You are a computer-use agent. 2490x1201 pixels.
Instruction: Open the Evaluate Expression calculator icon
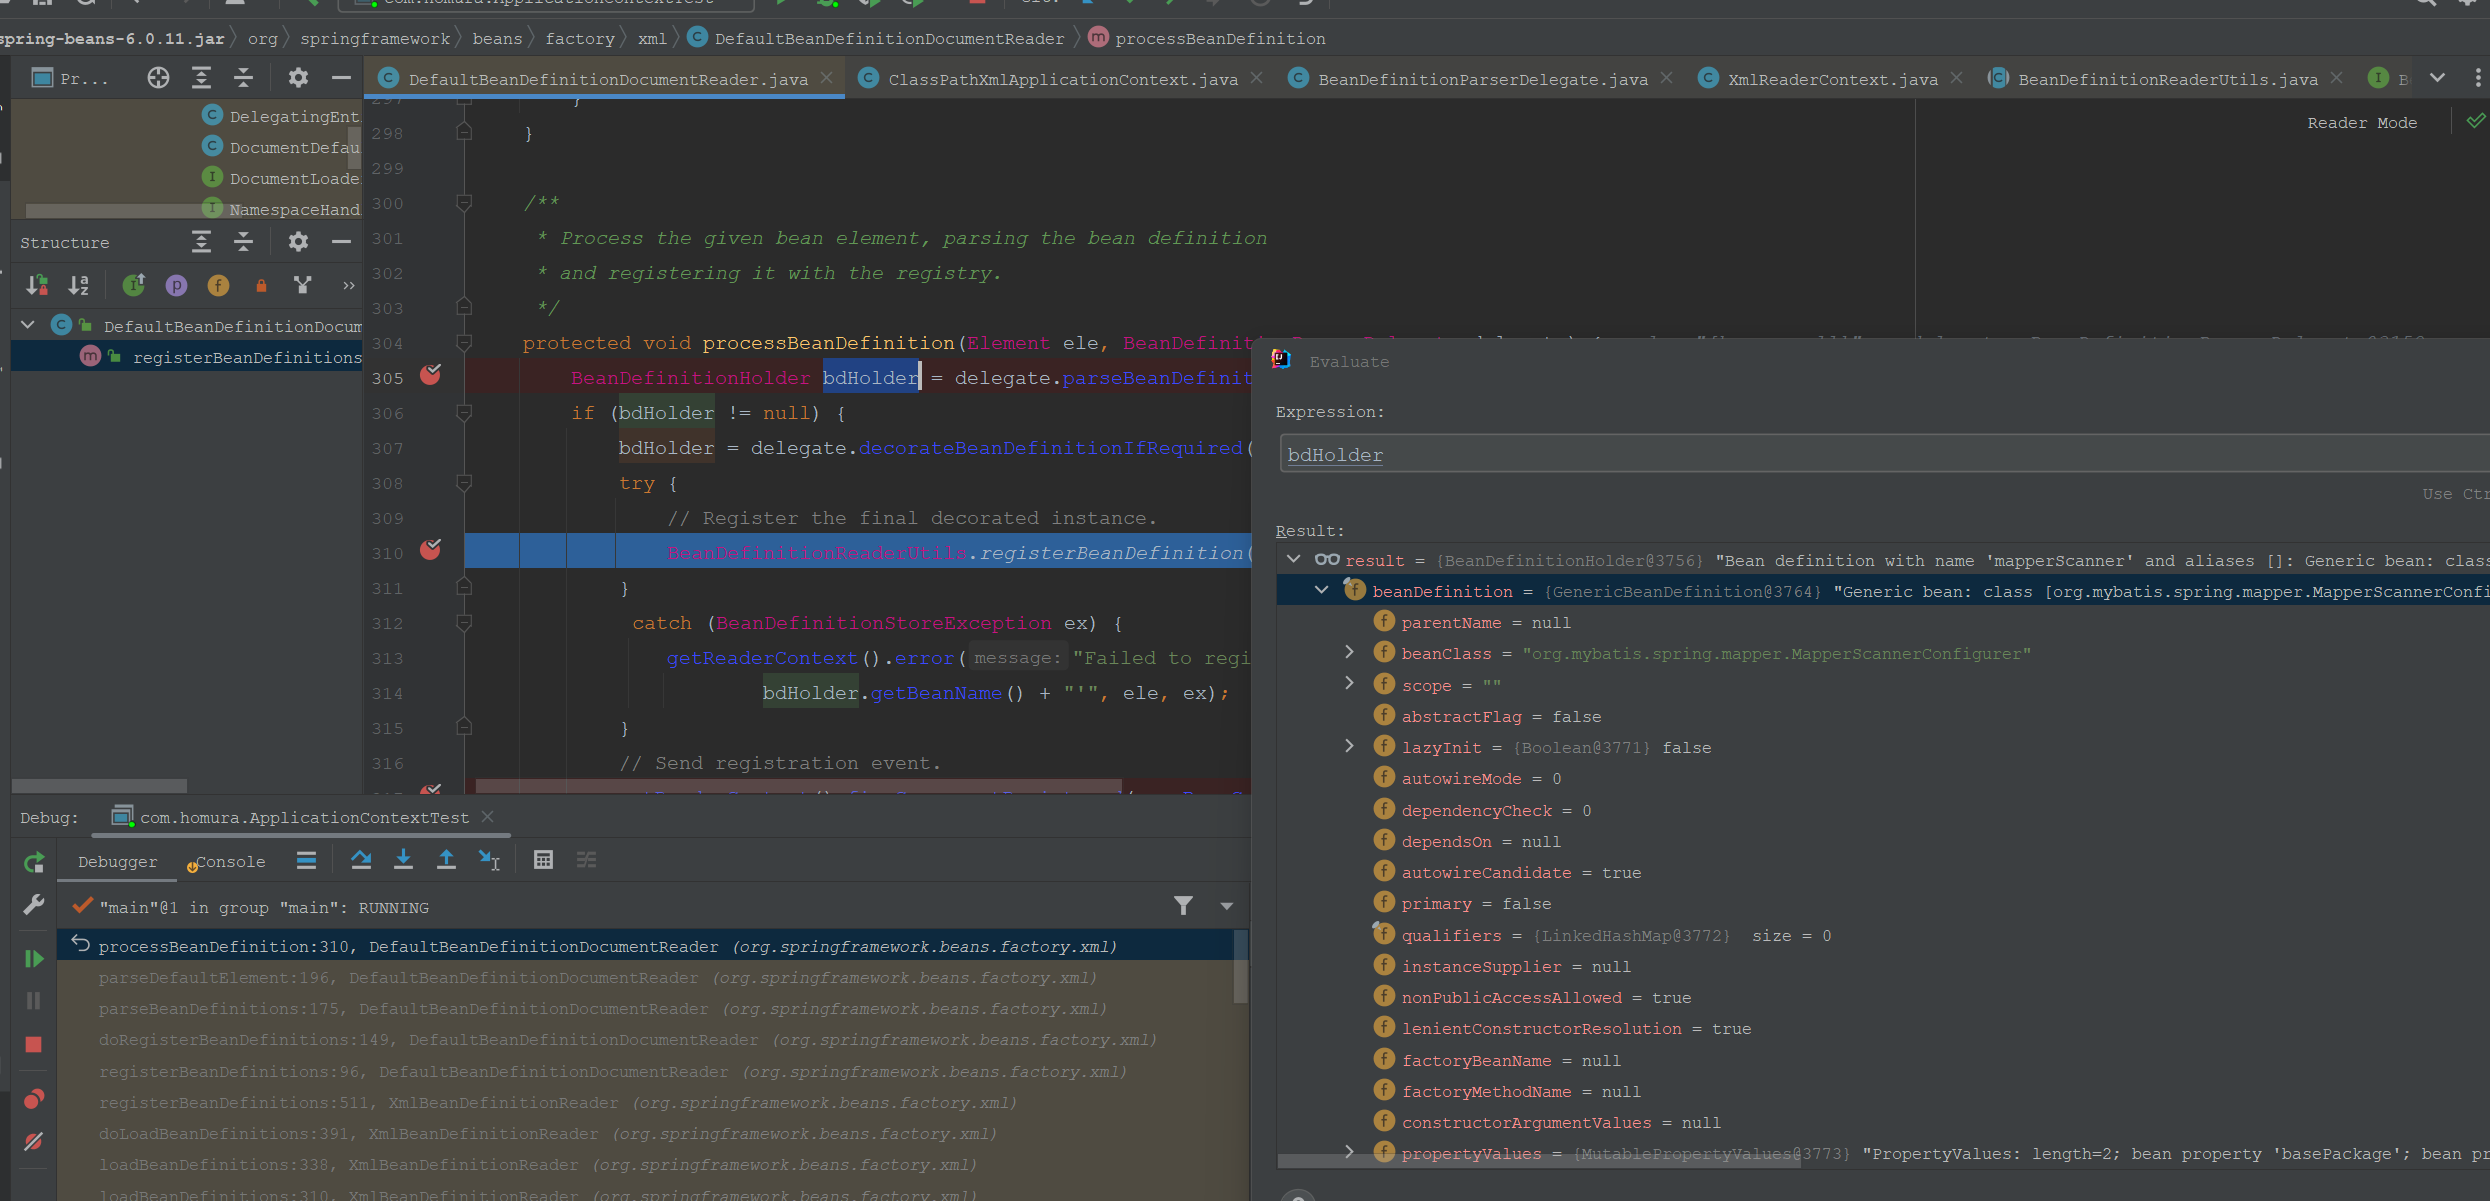pyautogui.click(x=543, y=859)
